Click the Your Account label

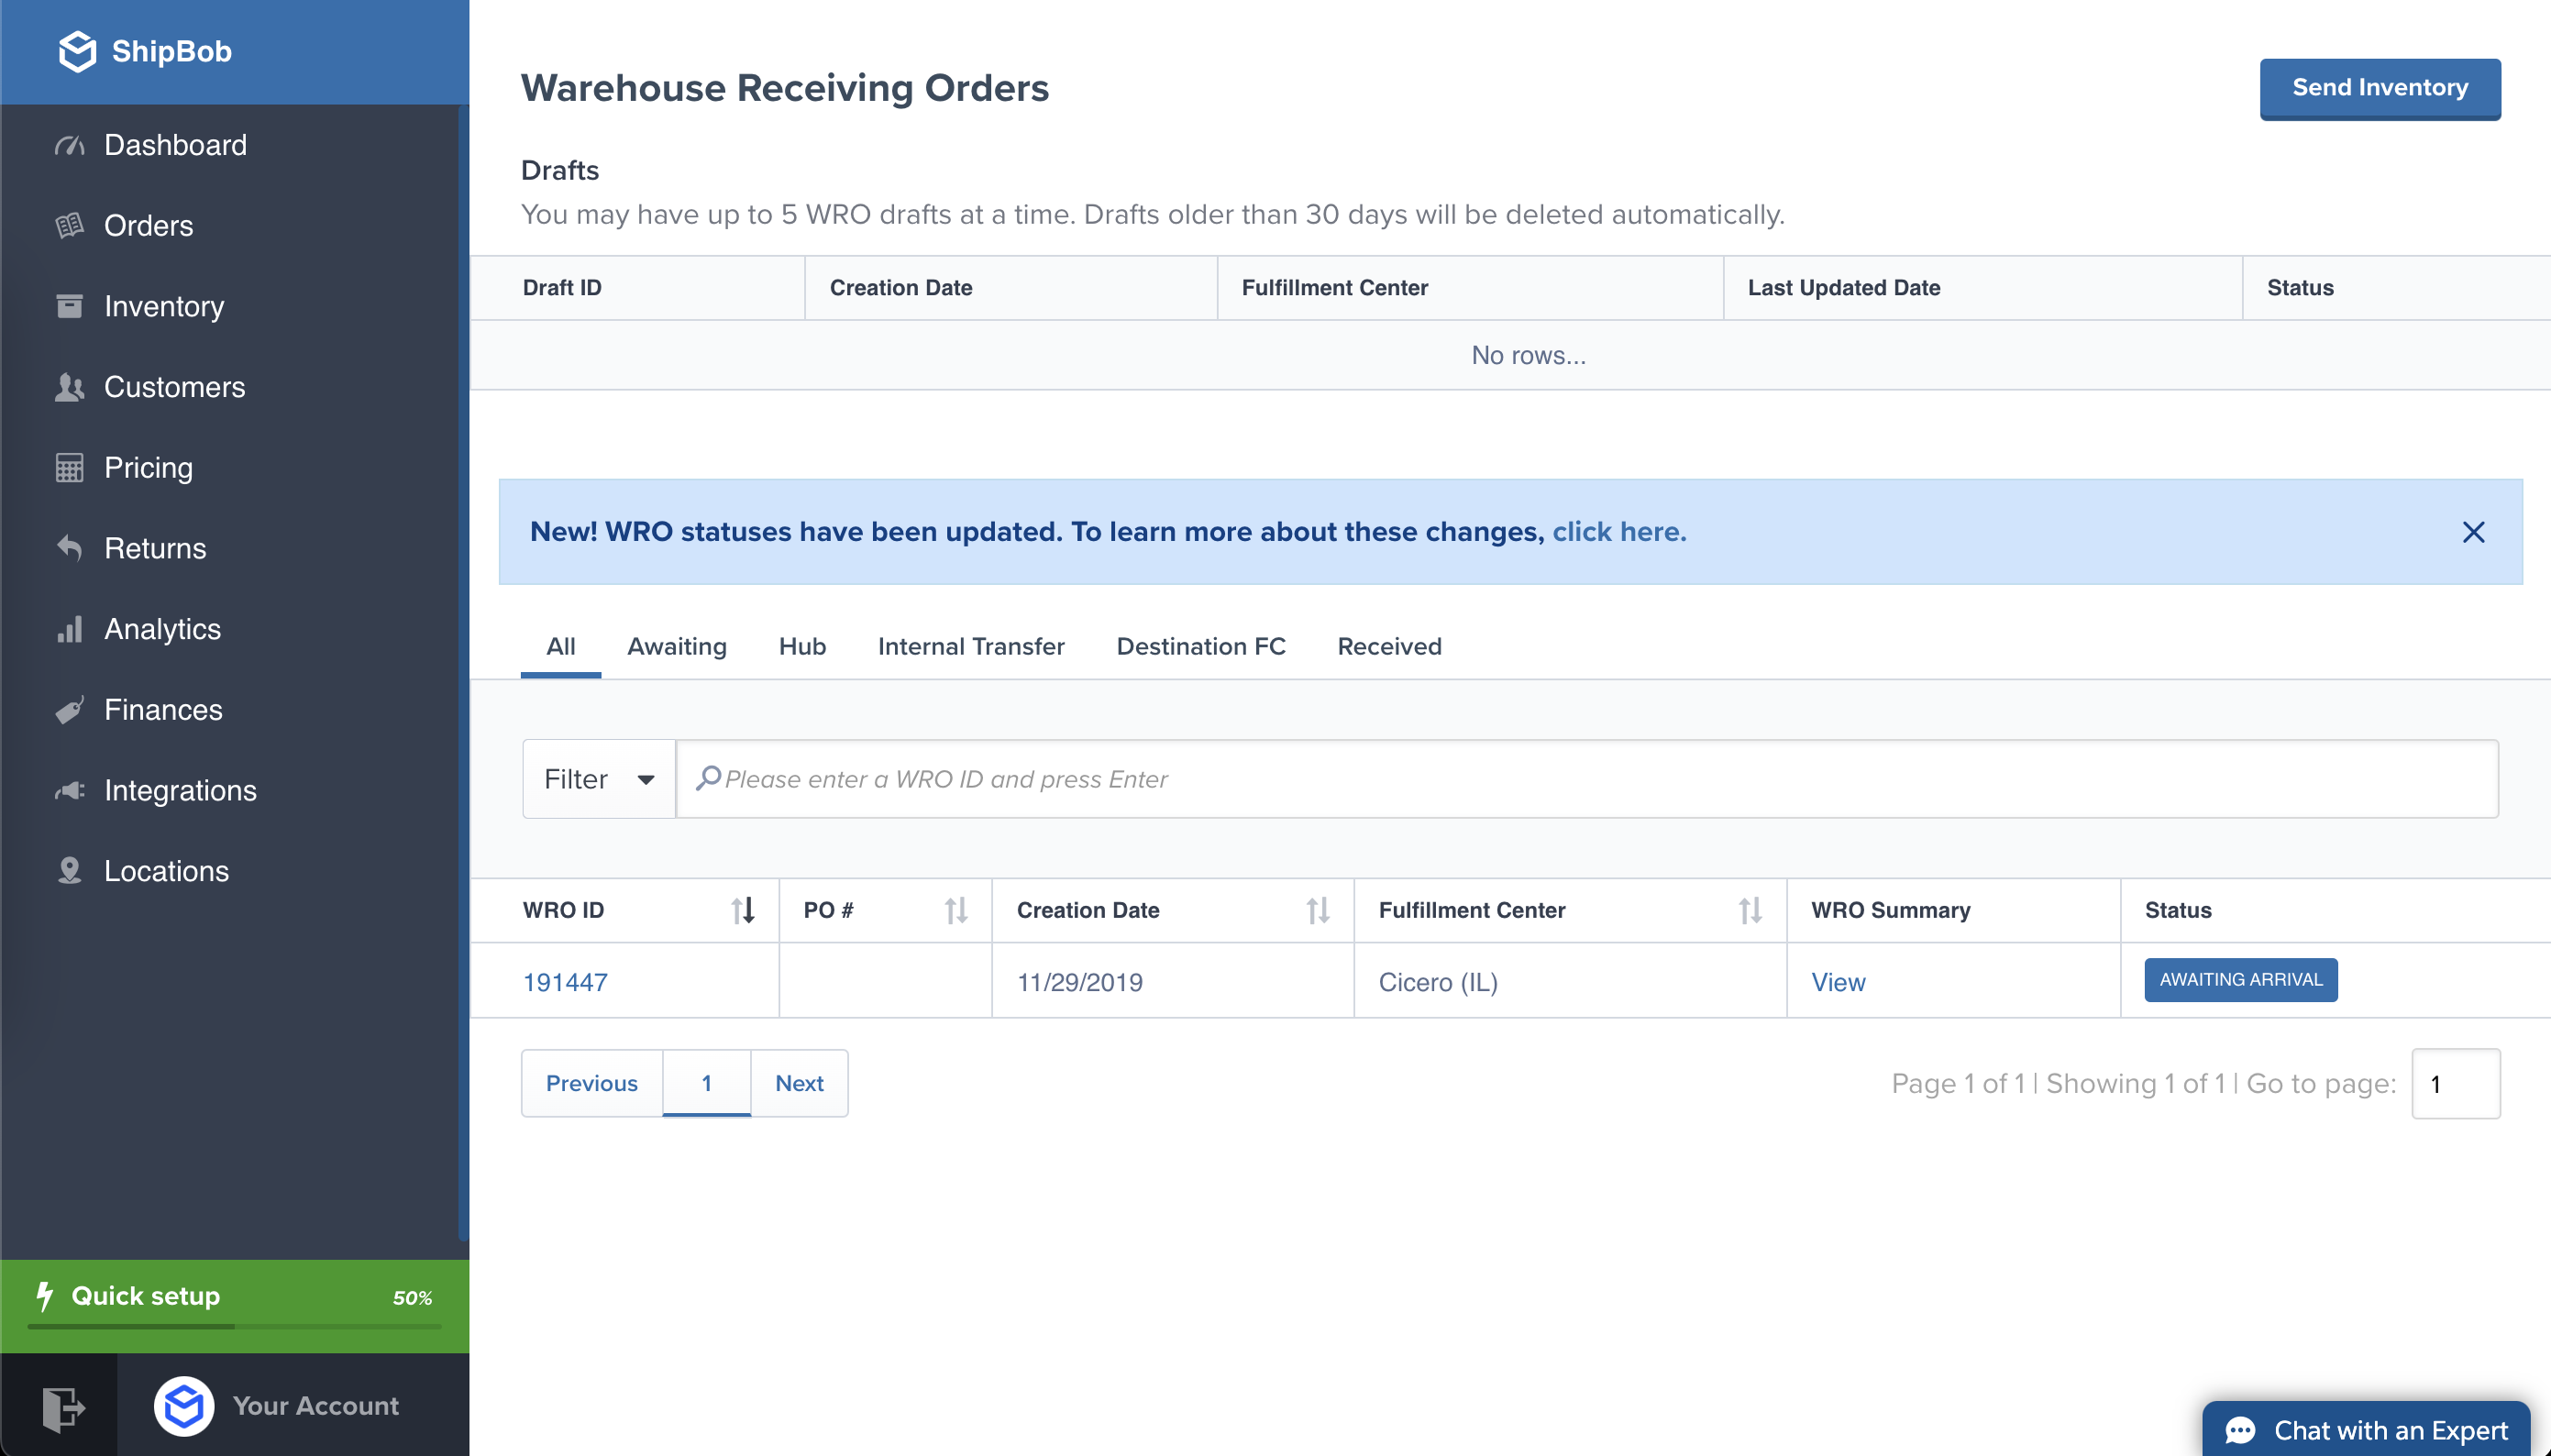[316, 1406]
